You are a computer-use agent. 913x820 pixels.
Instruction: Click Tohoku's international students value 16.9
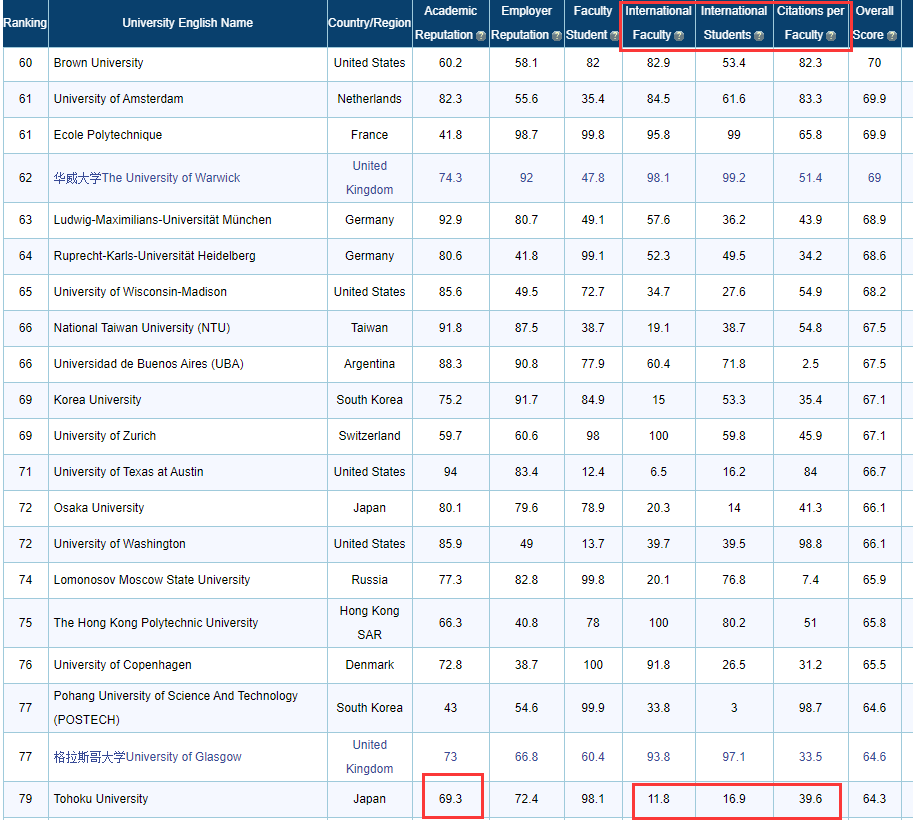pyautogui.click(x=734, y=799)
